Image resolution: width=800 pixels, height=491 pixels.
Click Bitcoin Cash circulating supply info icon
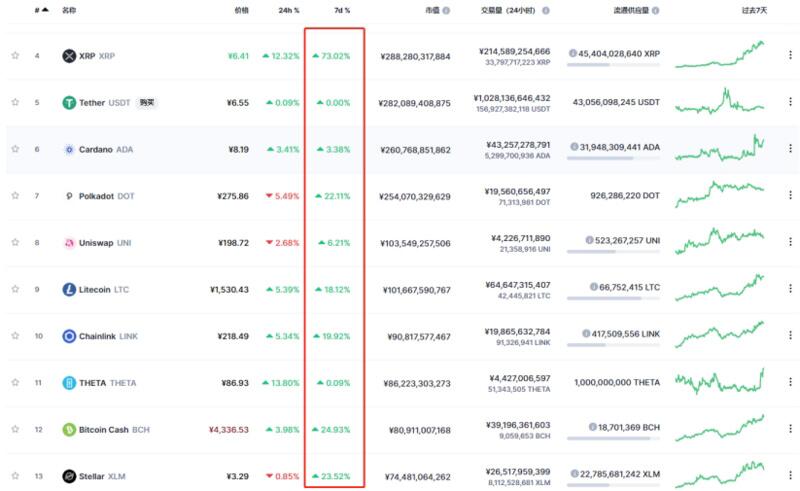pyautogui.click(x=592, y=427)
